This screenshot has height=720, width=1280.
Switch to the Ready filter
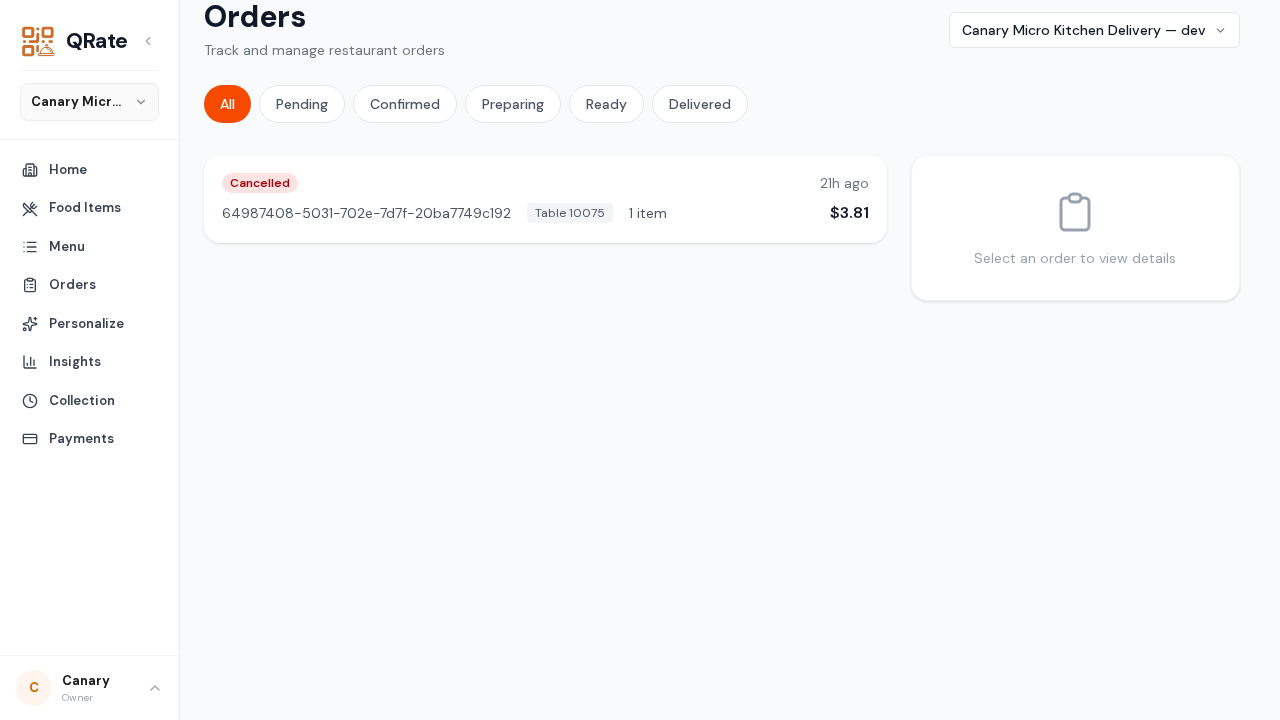[x=606, y=104]
